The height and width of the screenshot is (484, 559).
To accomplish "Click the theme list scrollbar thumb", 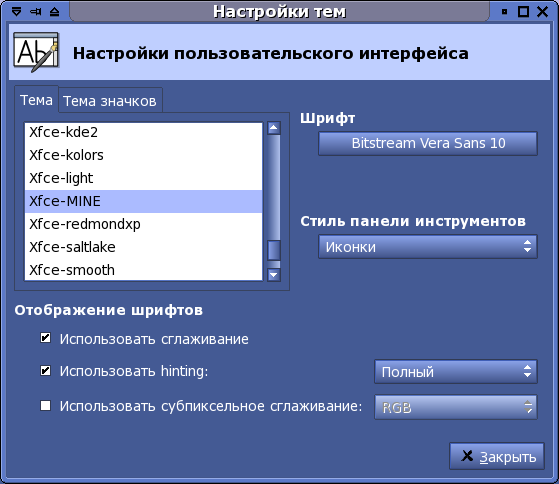I will tap(274, 251).
